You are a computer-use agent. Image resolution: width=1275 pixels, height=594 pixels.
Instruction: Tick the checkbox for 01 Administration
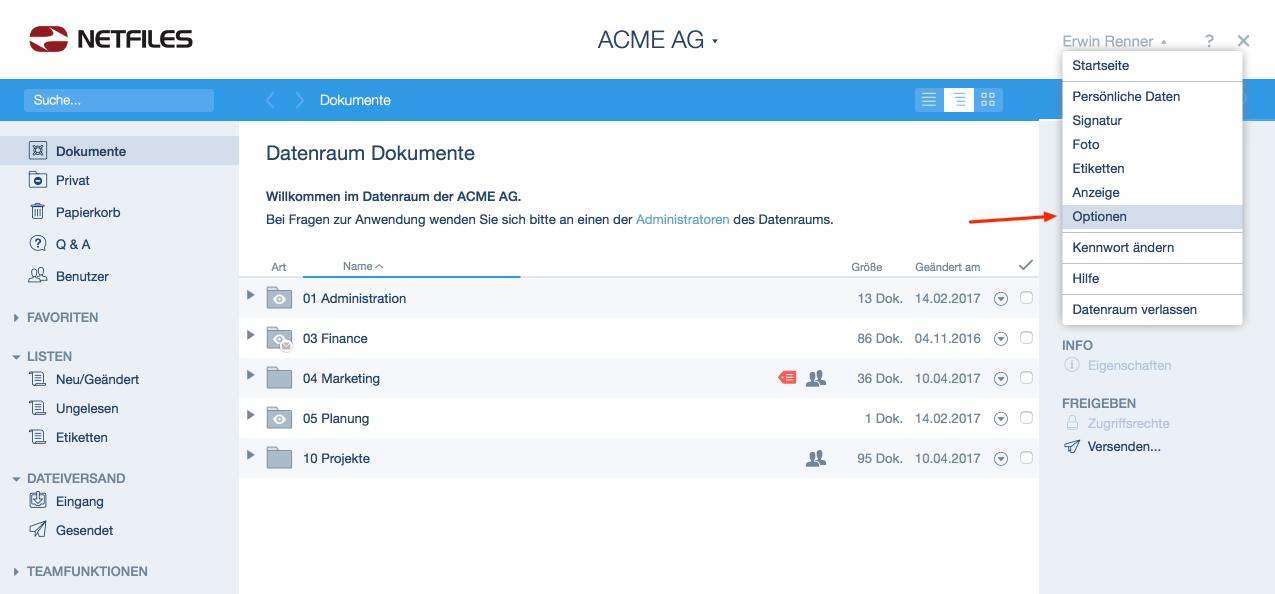click(1026, 298)
